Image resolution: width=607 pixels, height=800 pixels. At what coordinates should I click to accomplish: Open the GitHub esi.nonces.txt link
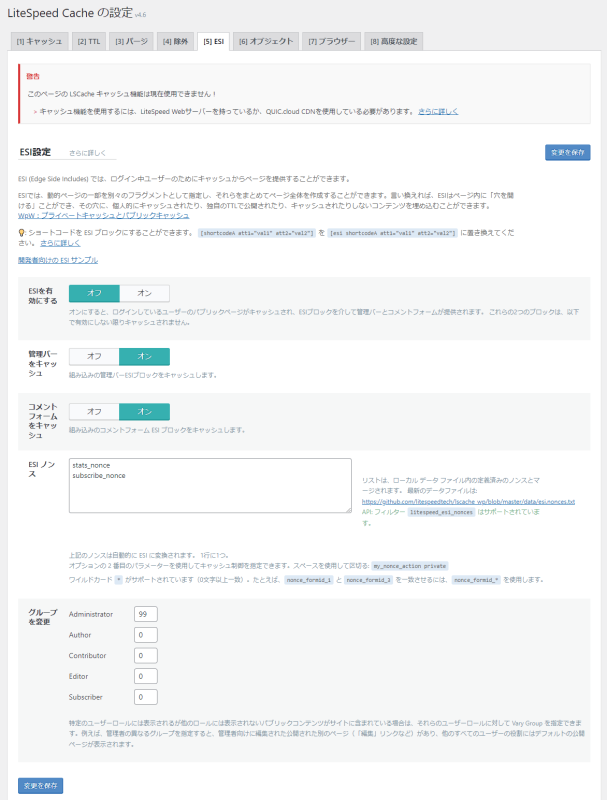(467, 501)
